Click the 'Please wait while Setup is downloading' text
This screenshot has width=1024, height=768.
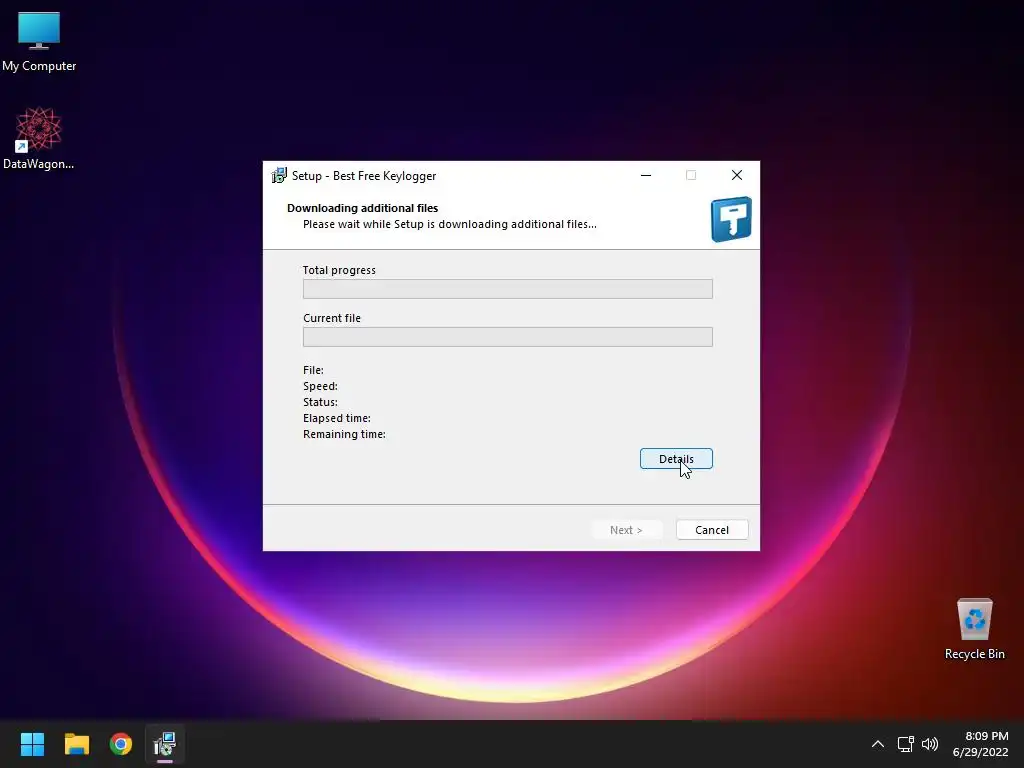(x=449, y=224)
